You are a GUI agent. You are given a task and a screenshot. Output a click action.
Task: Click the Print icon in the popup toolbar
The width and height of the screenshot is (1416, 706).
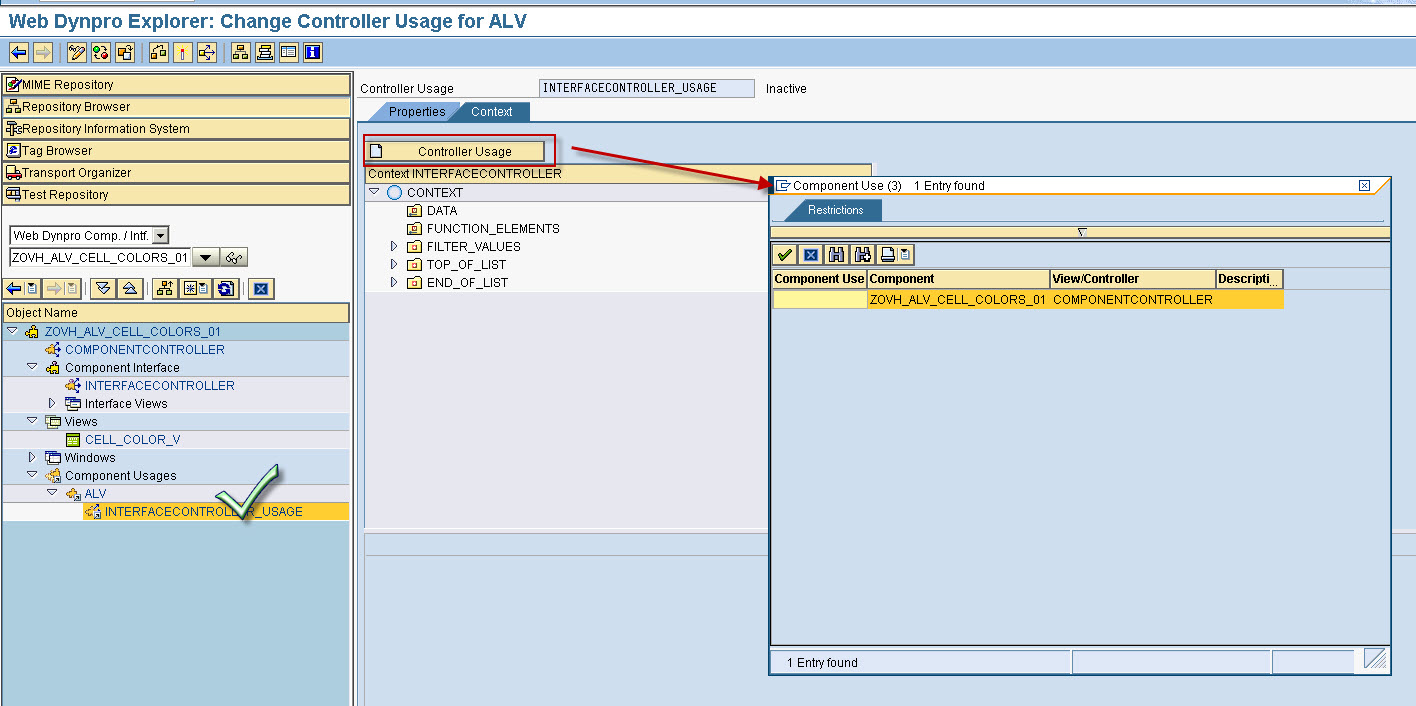click(888, 254)
